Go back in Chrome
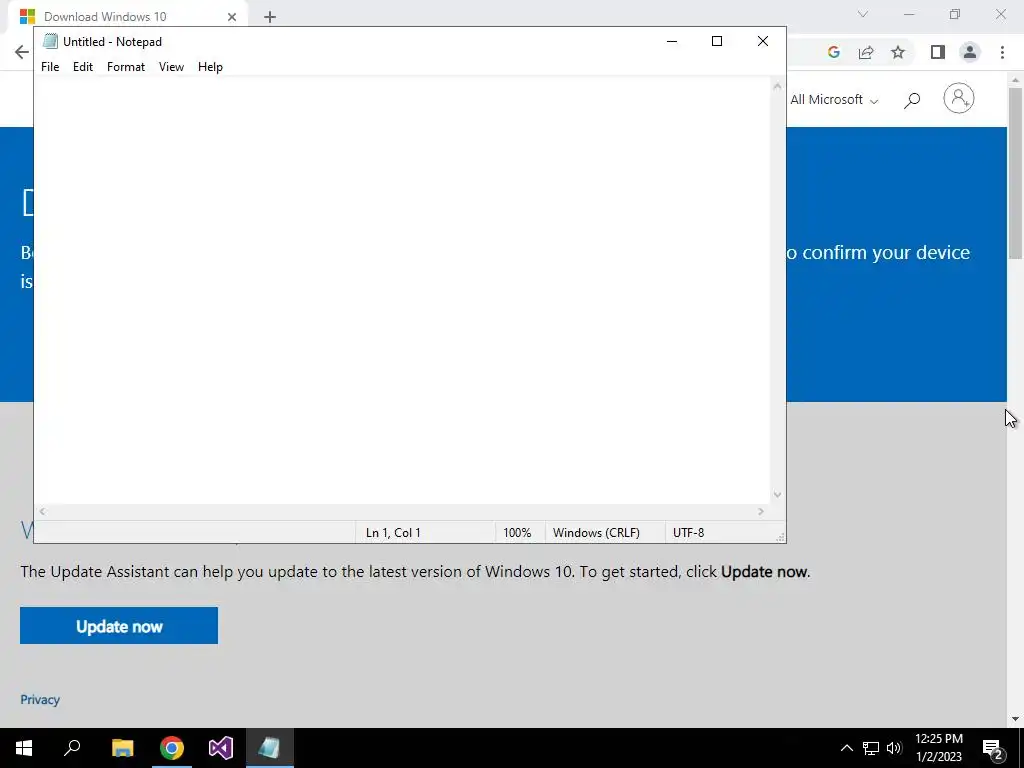 (22, 52)
